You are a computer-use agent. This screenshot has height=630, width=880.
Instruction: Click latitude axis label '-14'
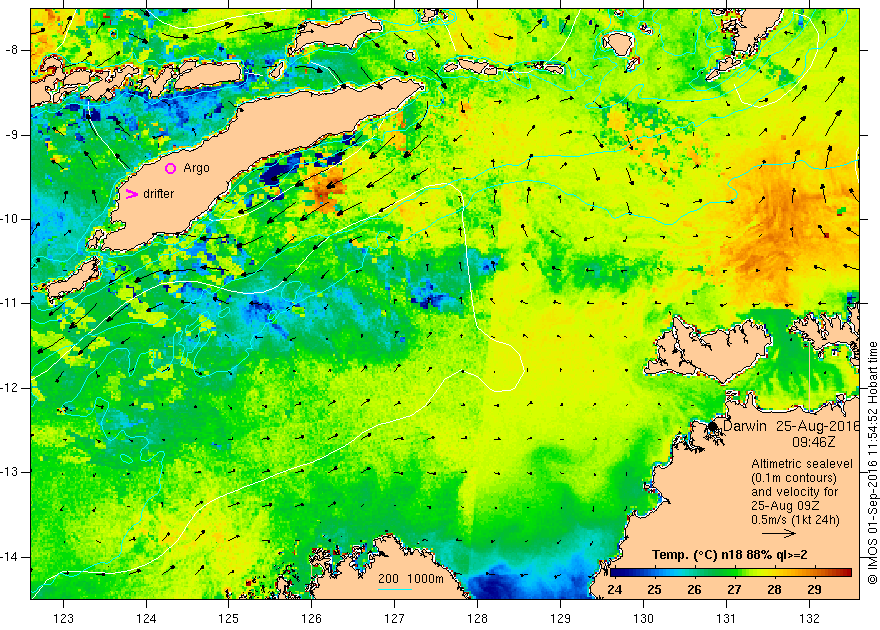(x=10, y=557)
